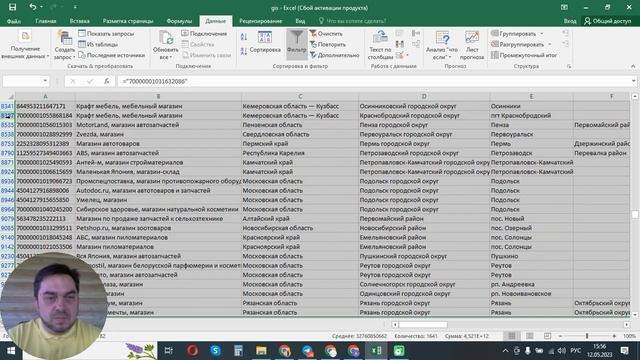Open Skype from taskbar
This screenshot has width=640, height=360.
tap(216, 351)
